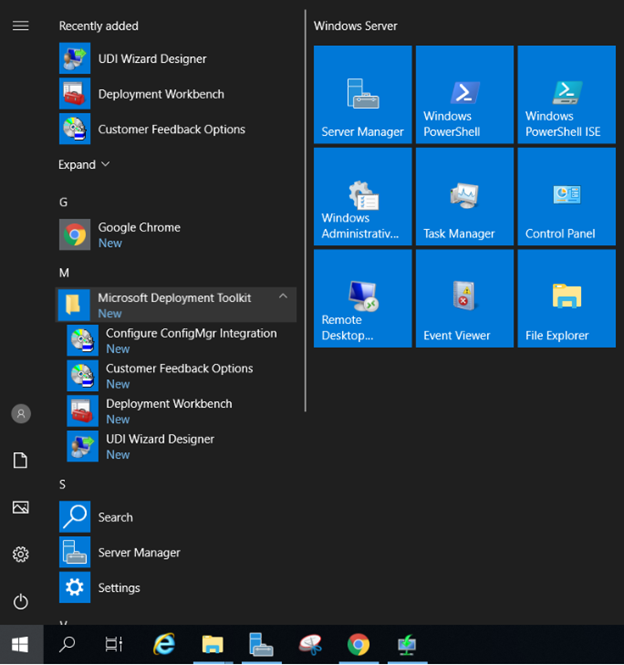Viewport: 624px width, 665px height.
Task: Open UDI Wizard Designer under Recently added
Action: tap(177, 59)
